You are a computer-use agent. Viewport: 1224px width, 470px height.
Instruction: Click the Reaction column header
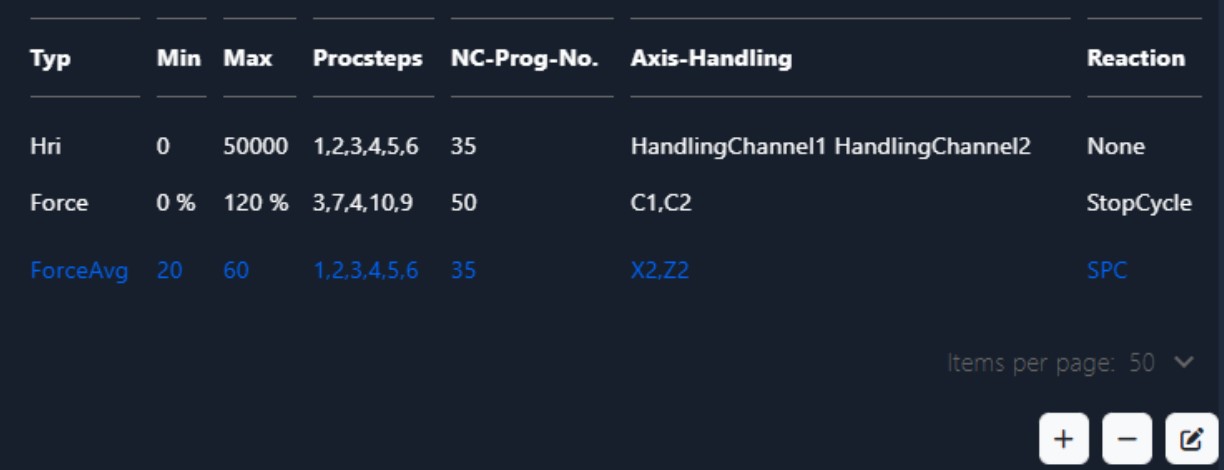1136,59
